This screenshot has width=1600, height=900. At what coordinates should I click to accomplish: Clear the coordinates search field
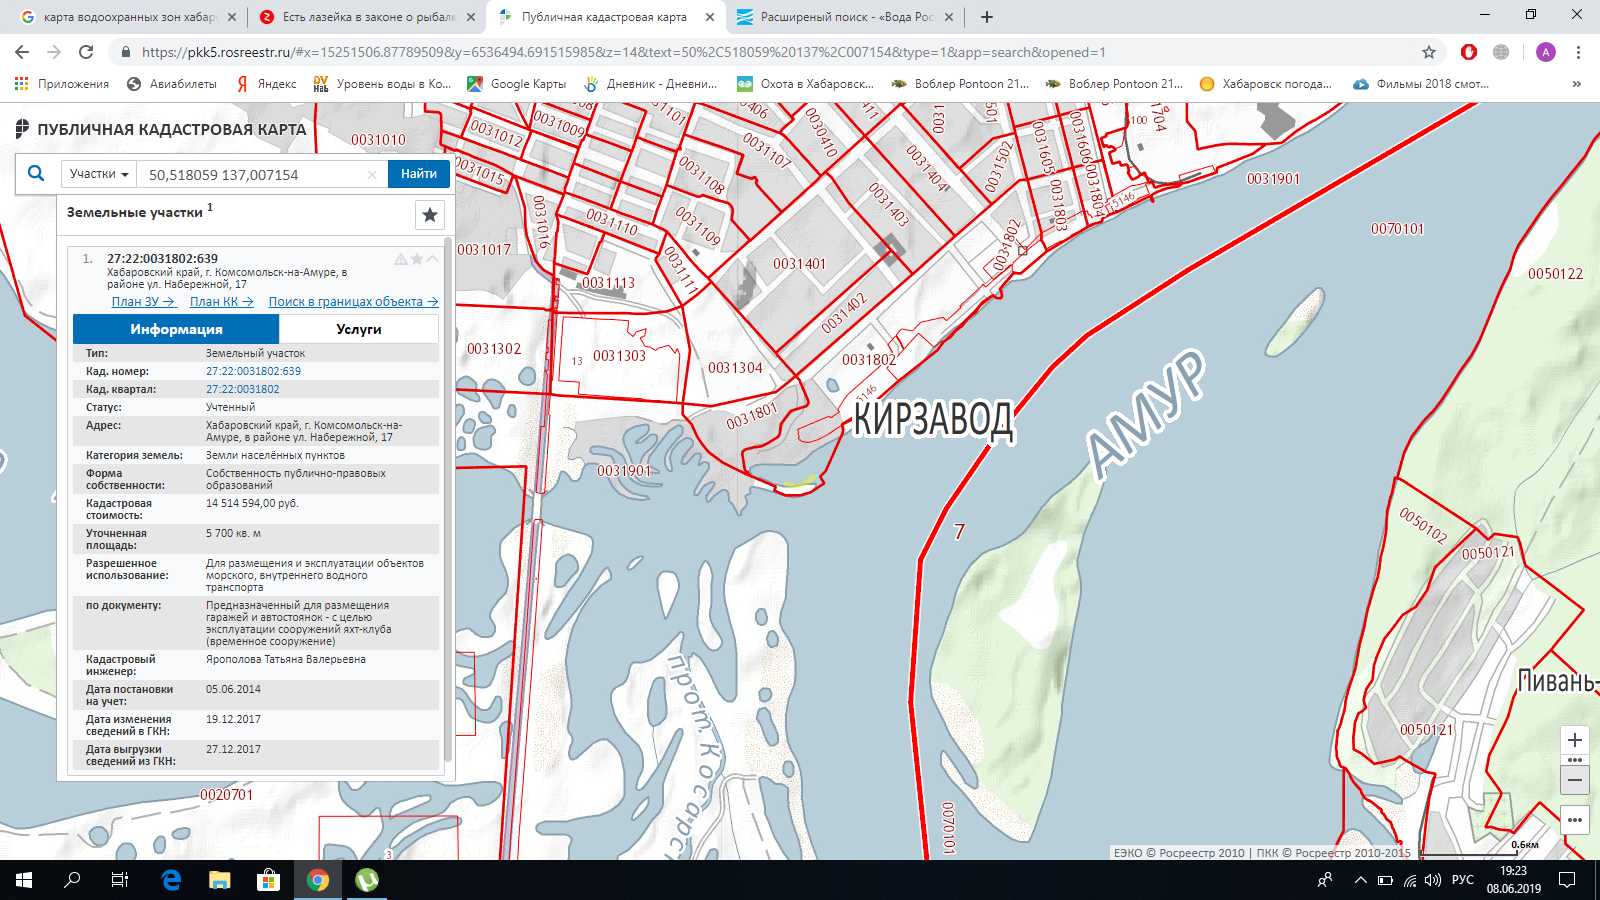372,175
